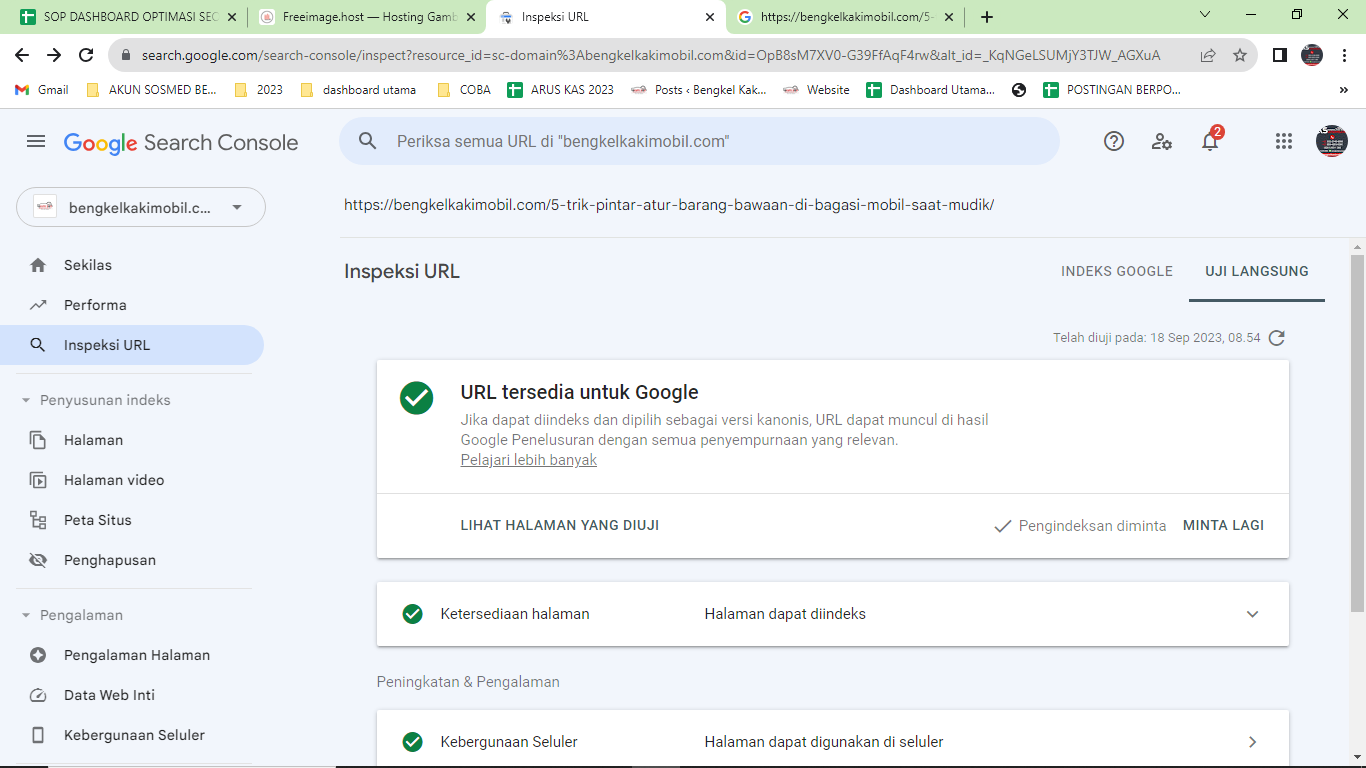Open the 2023 bookmark folder
This screenshot has width=1366, height=768.
pyautogui.click(x=259, y=90)
